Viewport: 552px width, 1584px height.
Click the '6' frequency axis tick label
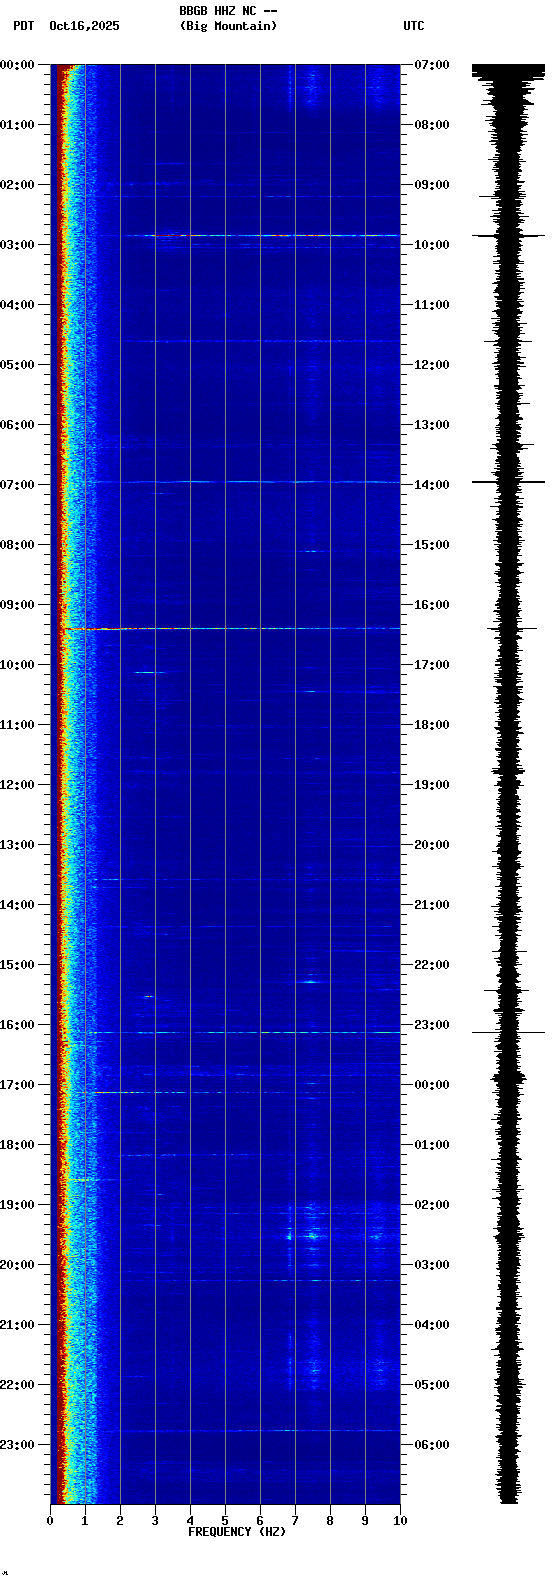pyautogui.click(x=260, y=1521)
